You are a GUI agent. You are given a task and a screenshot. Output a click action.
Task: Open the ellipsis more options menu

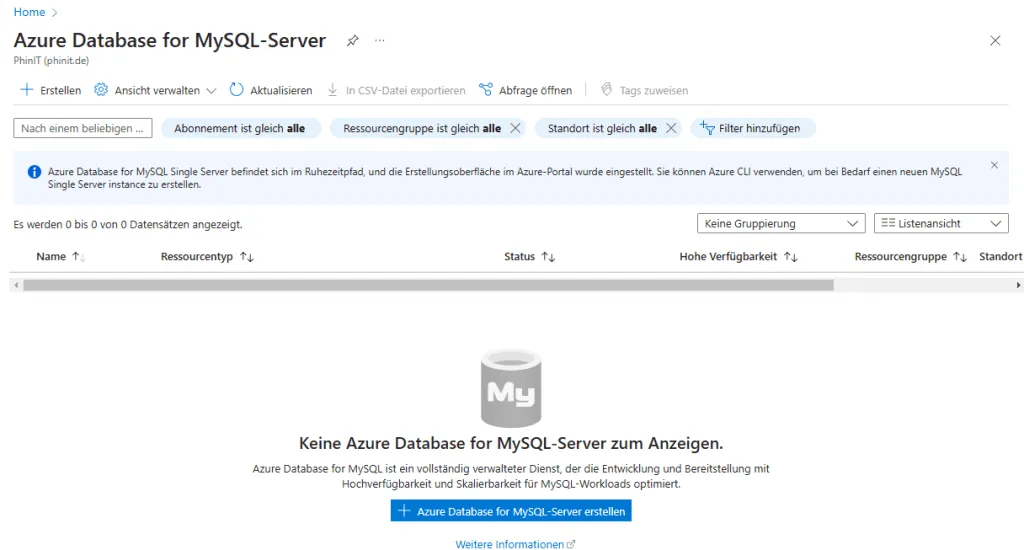(380, 41)
